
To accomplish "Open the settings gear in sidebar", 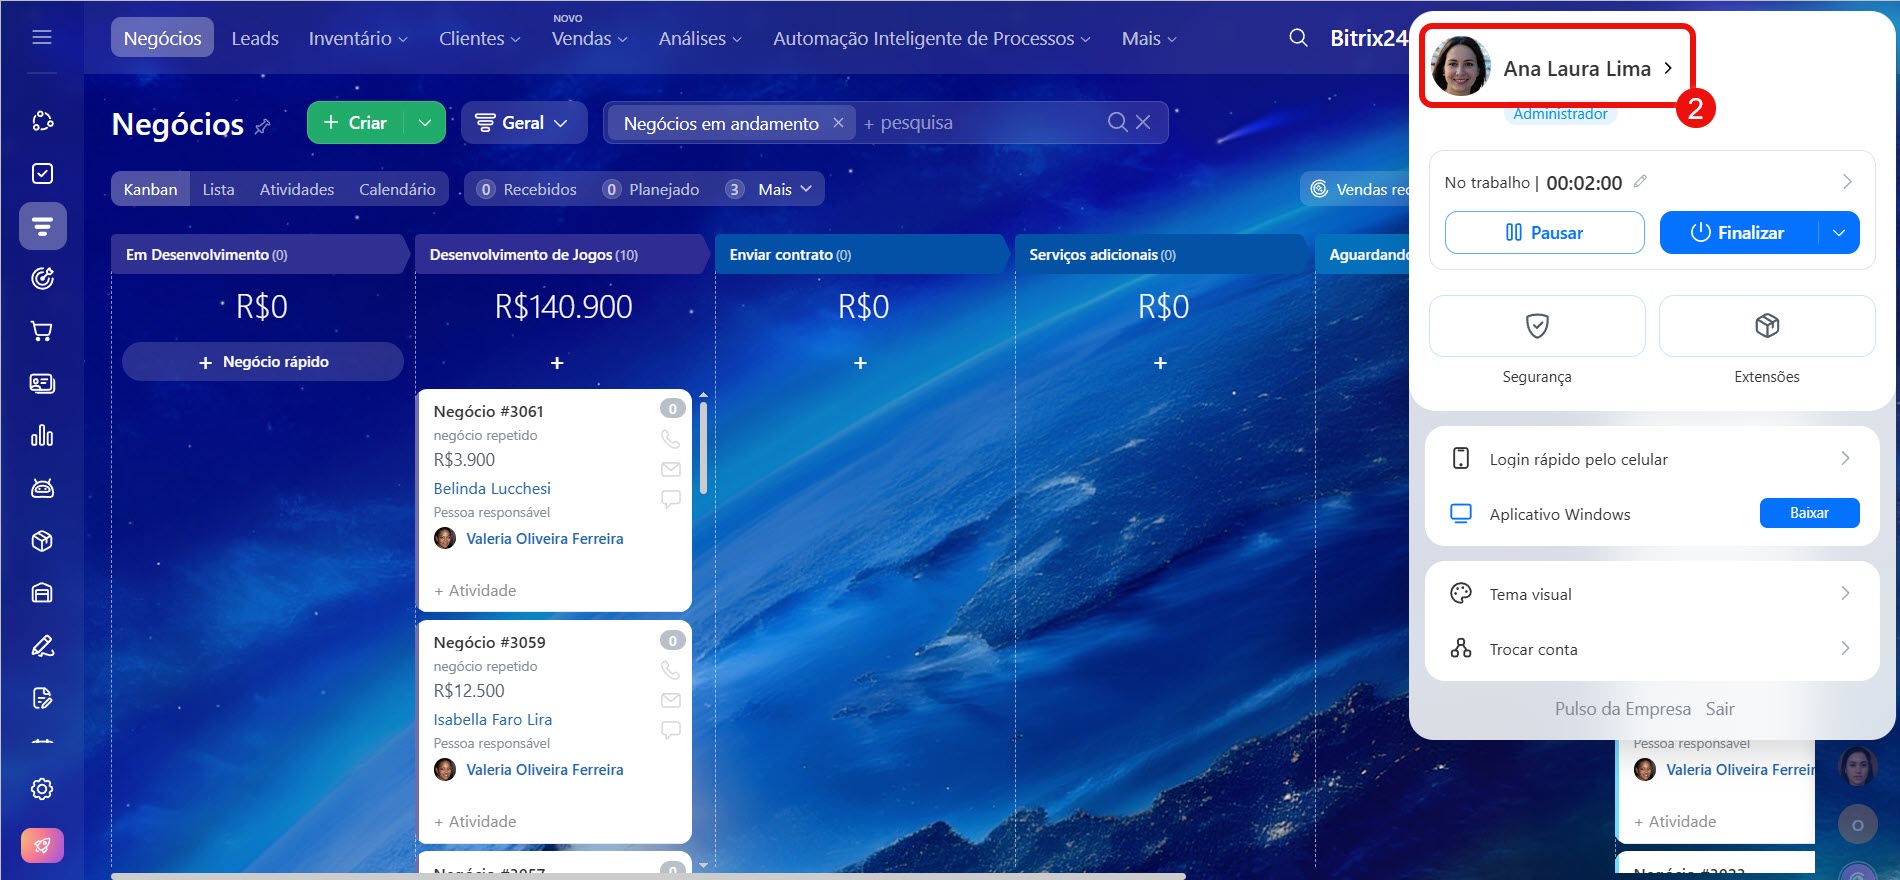I will (x=42, y=789).
